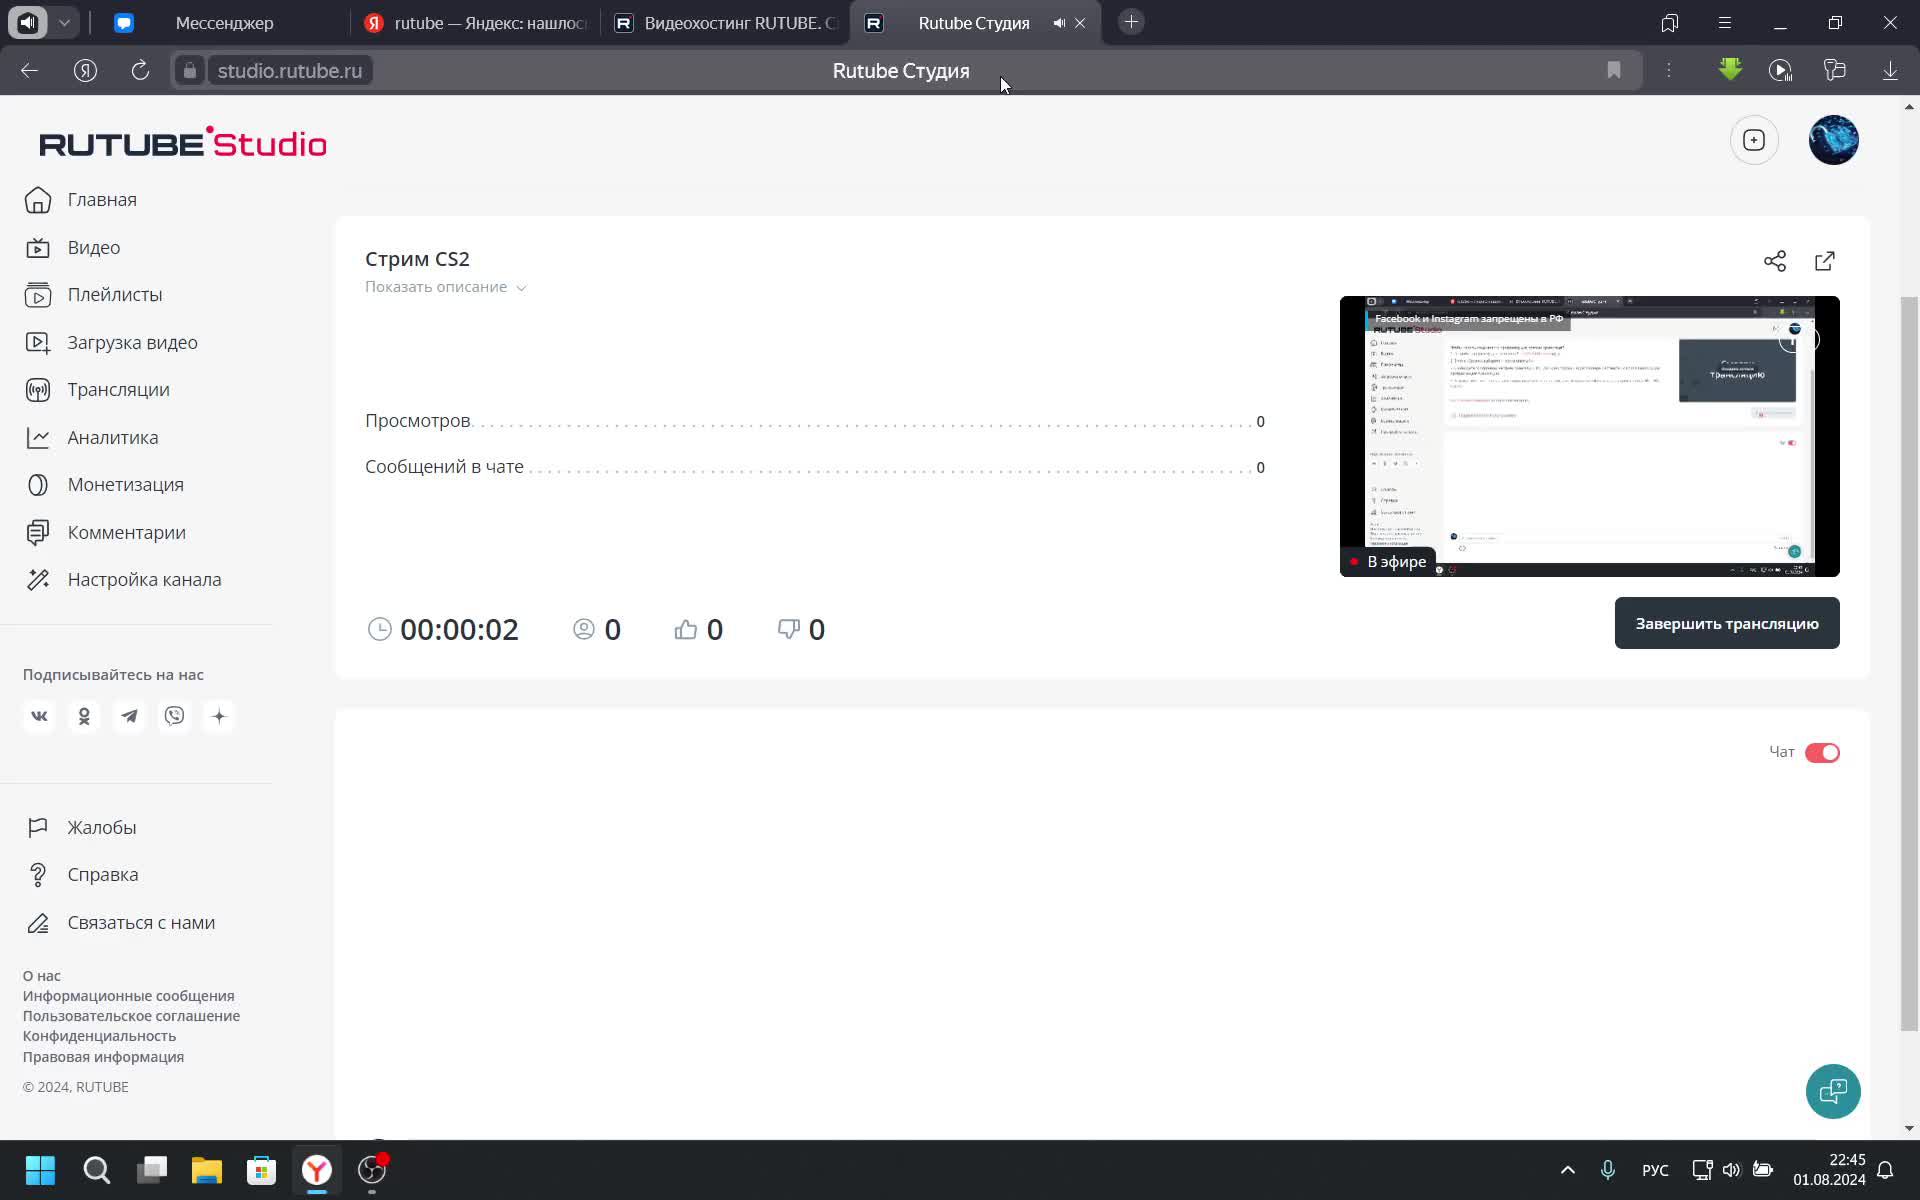Image resolution: width=1920 pixels, height=1200 pixels.
Task: Mute audio on Rutube Студия tab
Action: [x=1059, y=23]
